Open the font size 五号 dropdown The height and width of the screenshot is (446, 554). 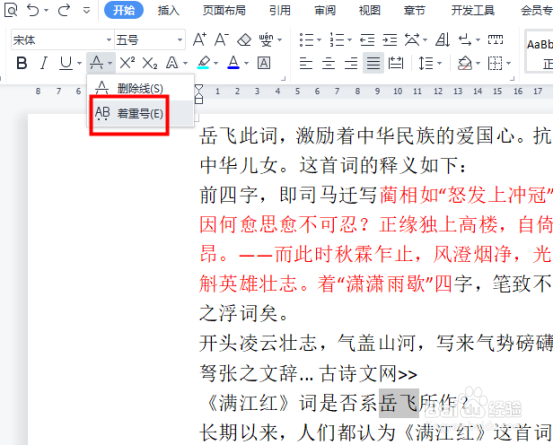click(x=180, y=40)
